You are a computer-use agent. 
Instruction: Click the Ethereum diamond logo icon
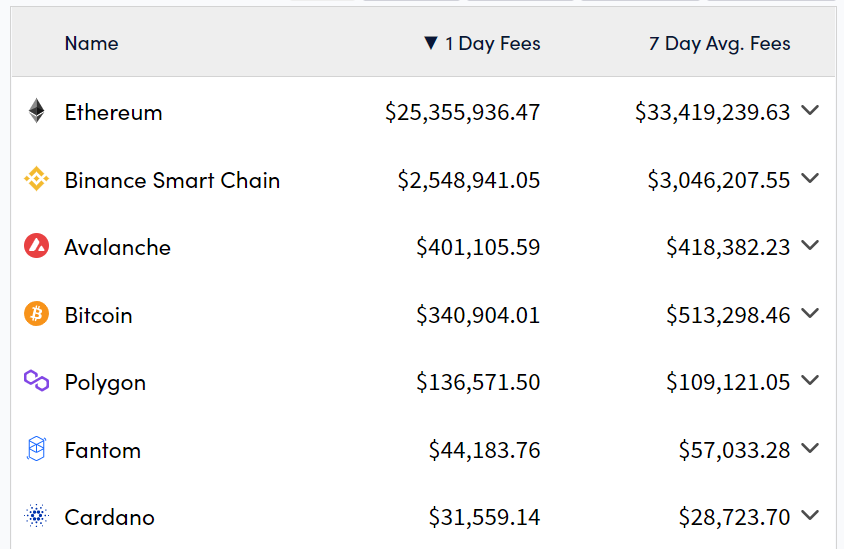(x=37, y=111)
